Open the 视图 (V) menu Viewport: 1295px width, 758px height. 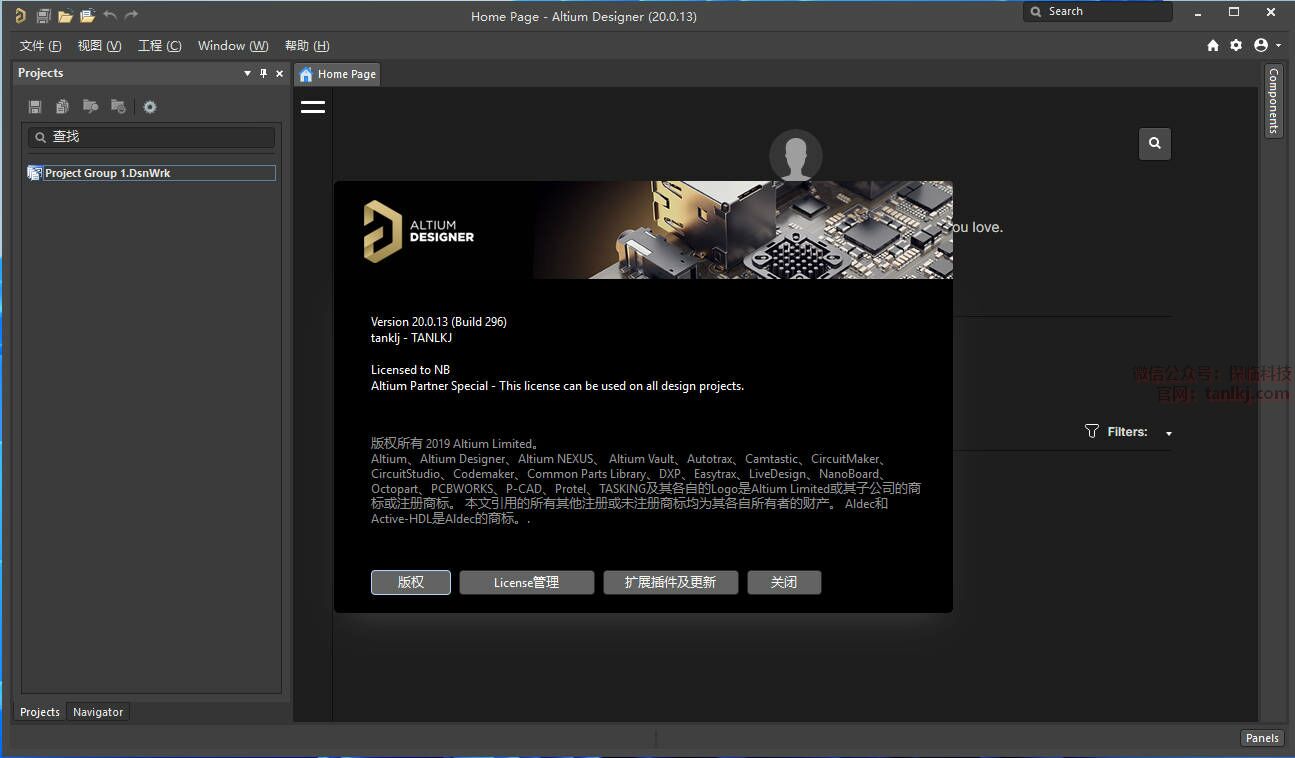click(x=99, y=46)
